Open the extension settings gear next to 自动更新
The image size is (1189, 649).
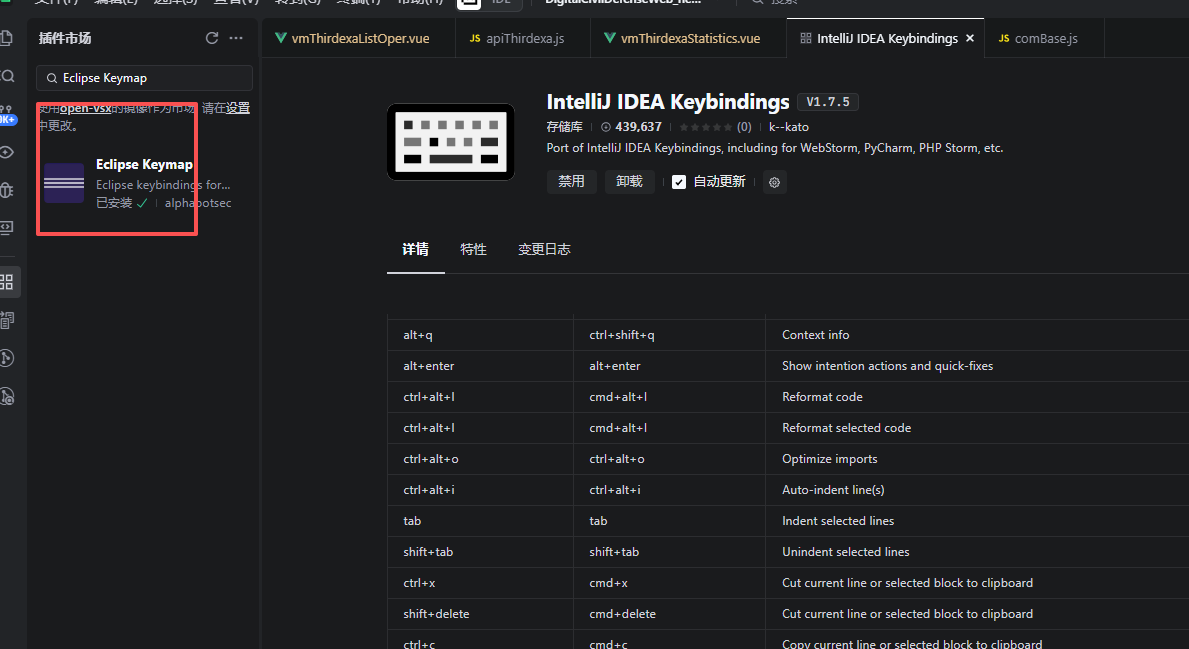(774, 182)
